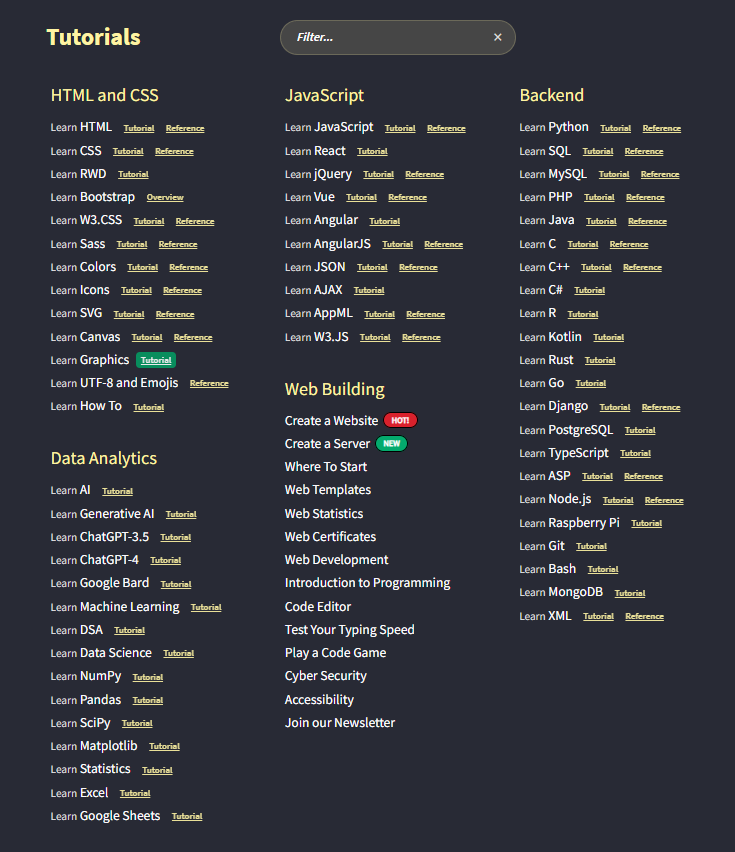Open the Learn Graphics Tutorial button

tap(155, 359)
